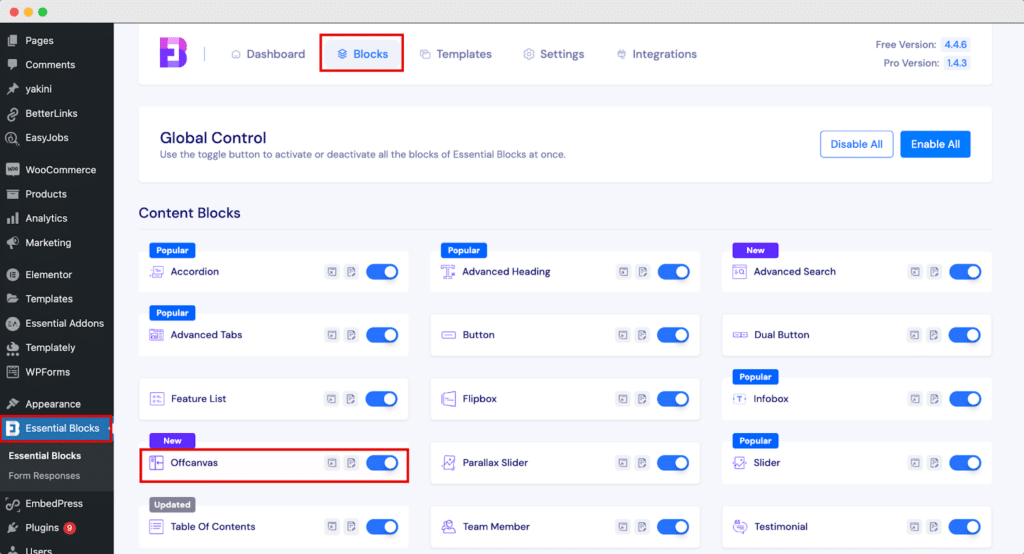Viewport: 1024px width, 554px height.
Task: Open the documentation icon for Flipbox block
Action: (x=643, y=399)
